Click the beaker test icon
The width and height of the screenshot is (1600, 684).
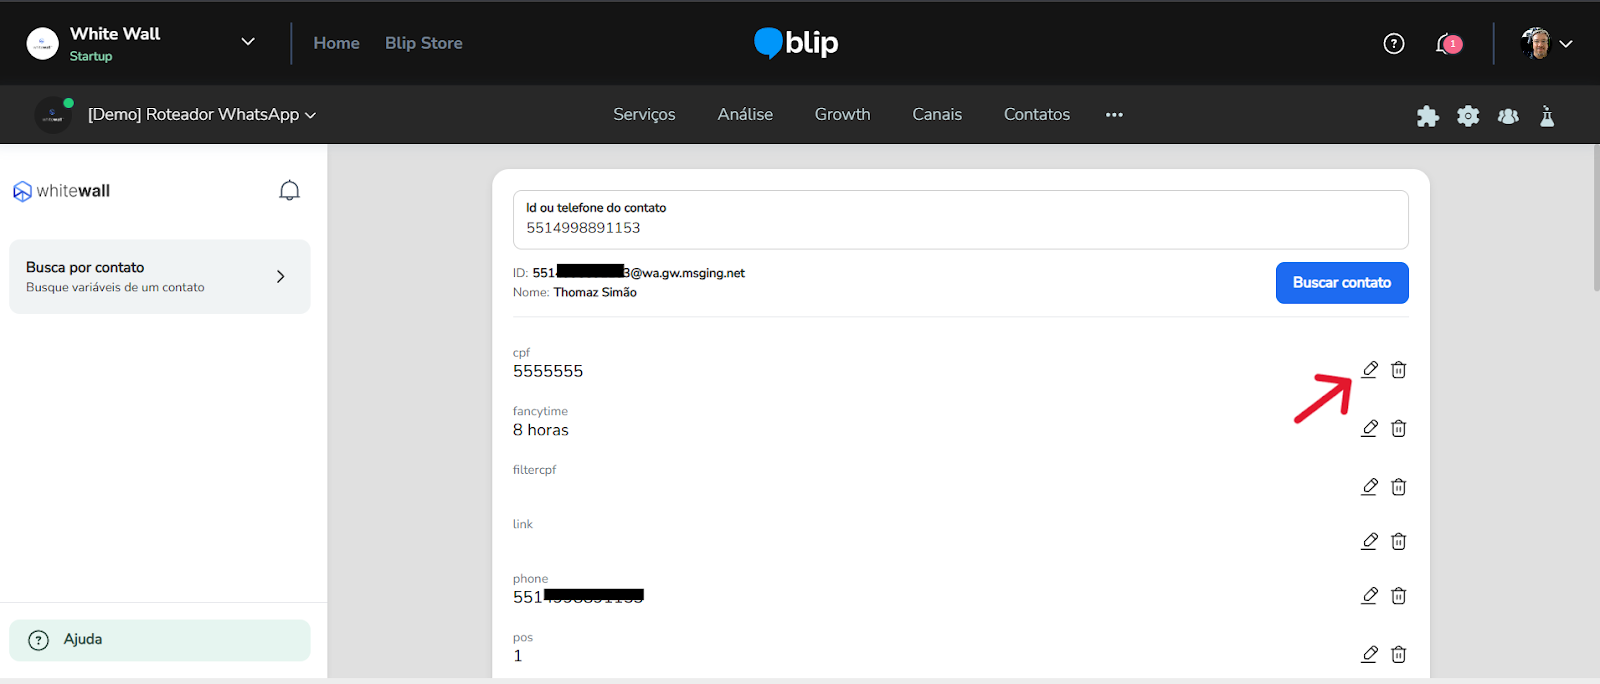[1547, 116]
